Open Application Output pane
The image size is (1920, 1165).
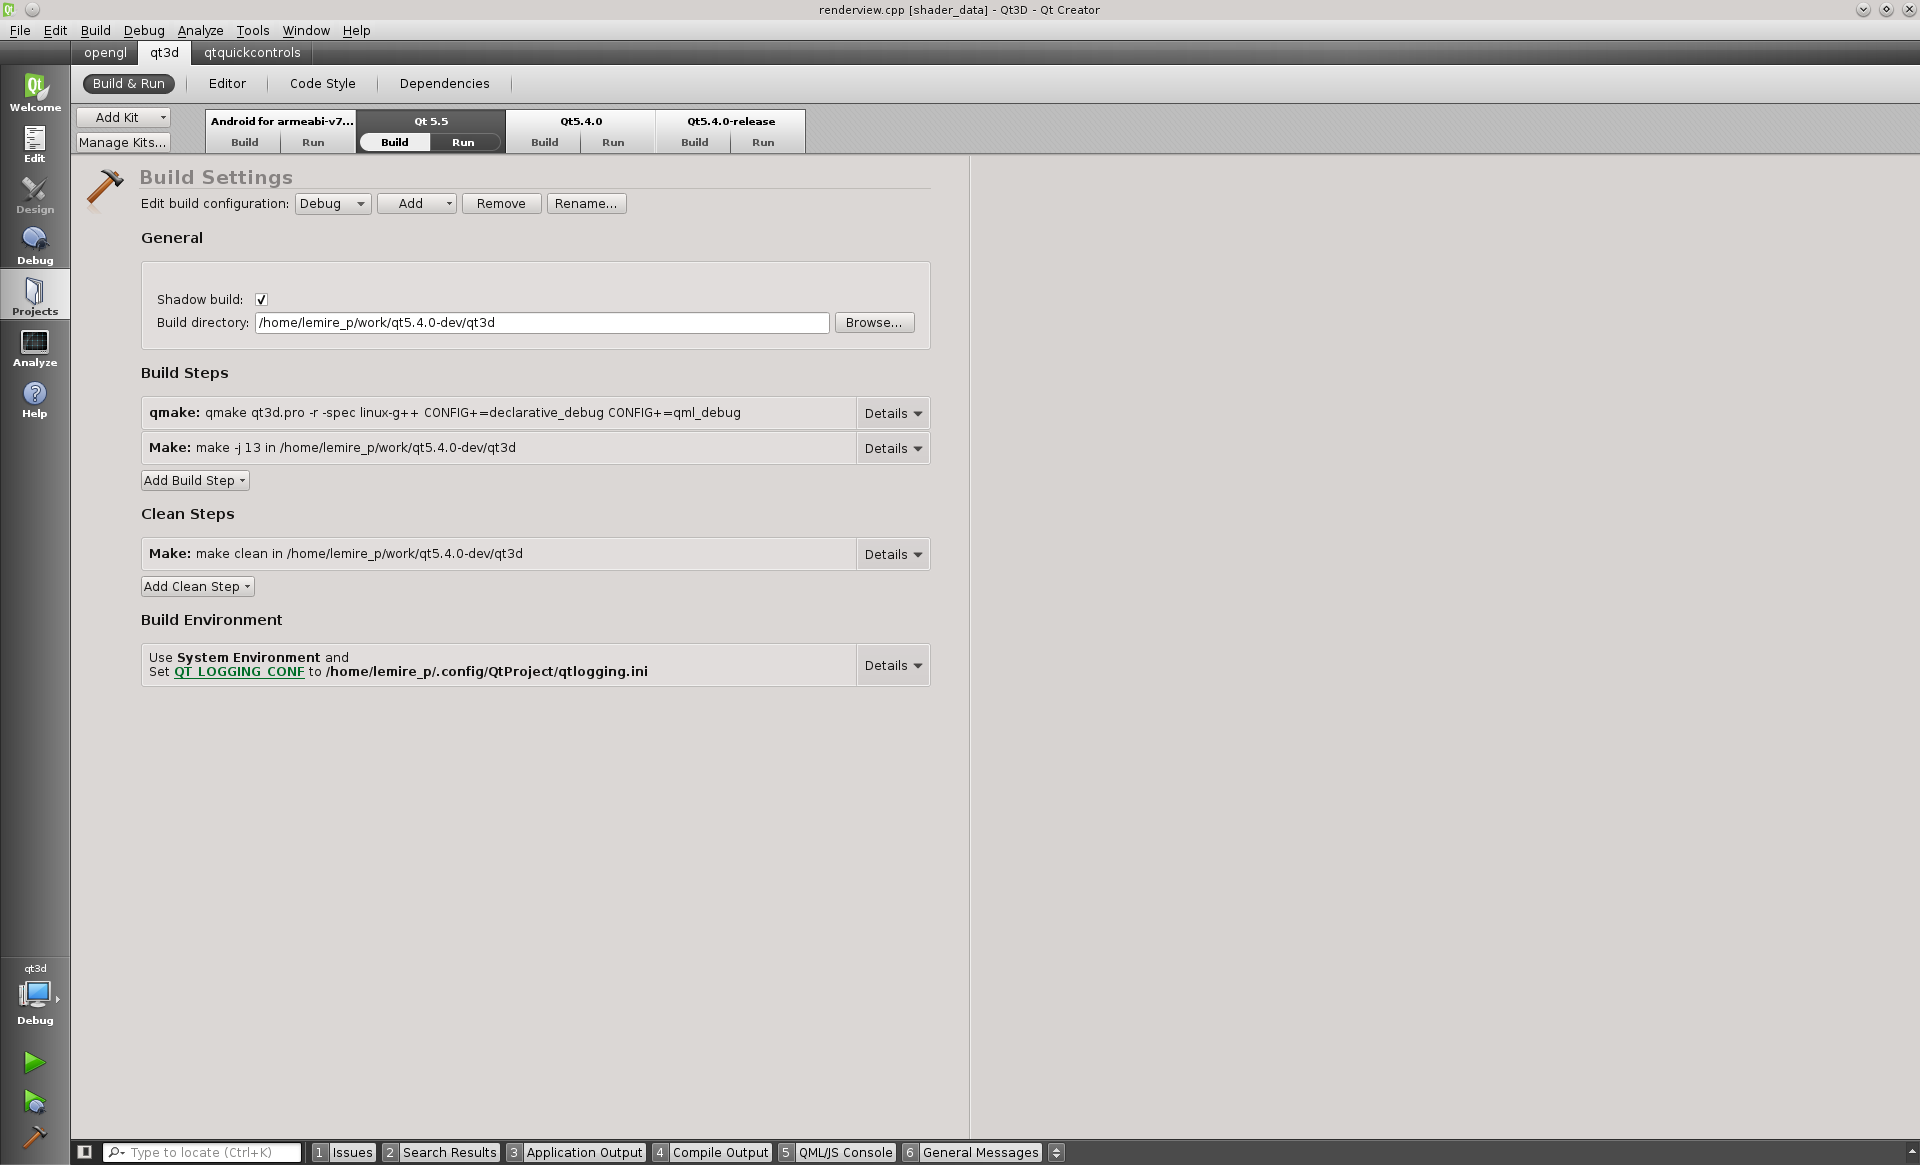(x=575, y=1152)
